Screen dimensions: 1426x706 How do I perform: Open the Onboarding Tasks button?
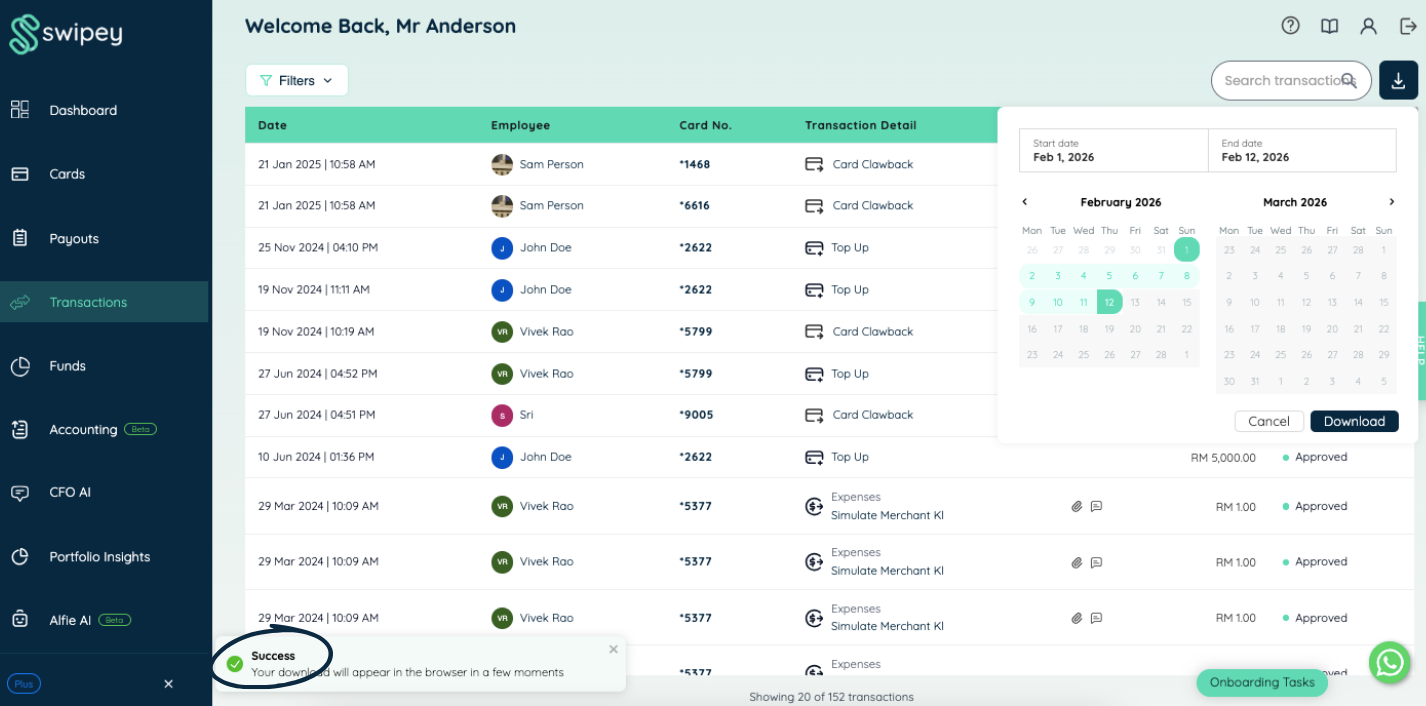pos(1262,682)
